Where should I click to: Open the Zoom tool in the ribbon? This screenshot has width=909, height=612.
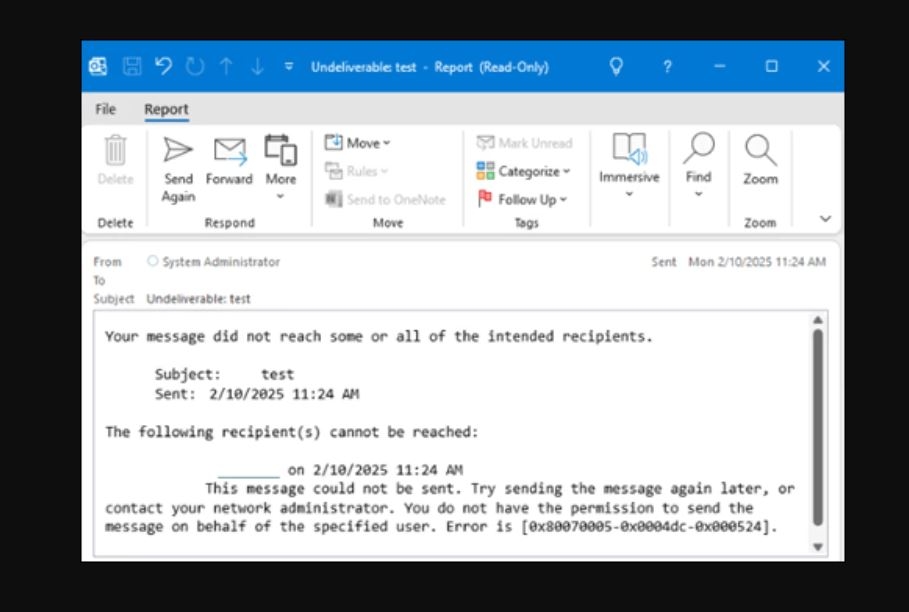759,160
